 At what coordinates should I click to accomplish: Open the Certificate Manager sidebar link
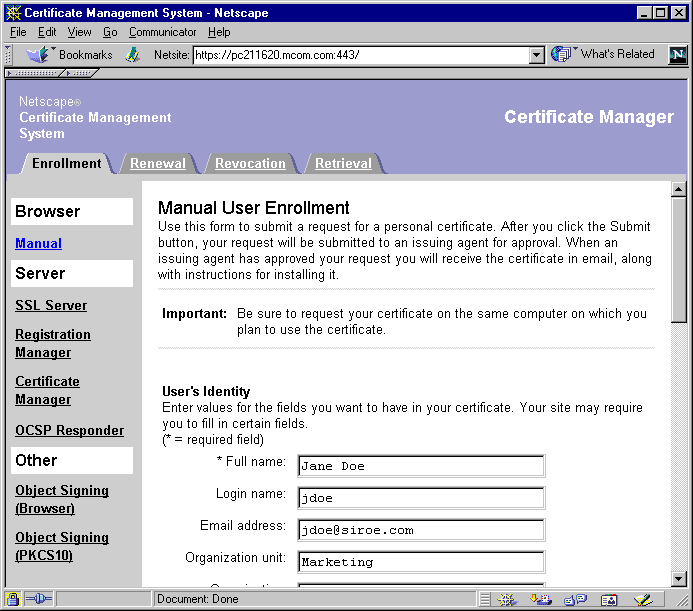47,390
